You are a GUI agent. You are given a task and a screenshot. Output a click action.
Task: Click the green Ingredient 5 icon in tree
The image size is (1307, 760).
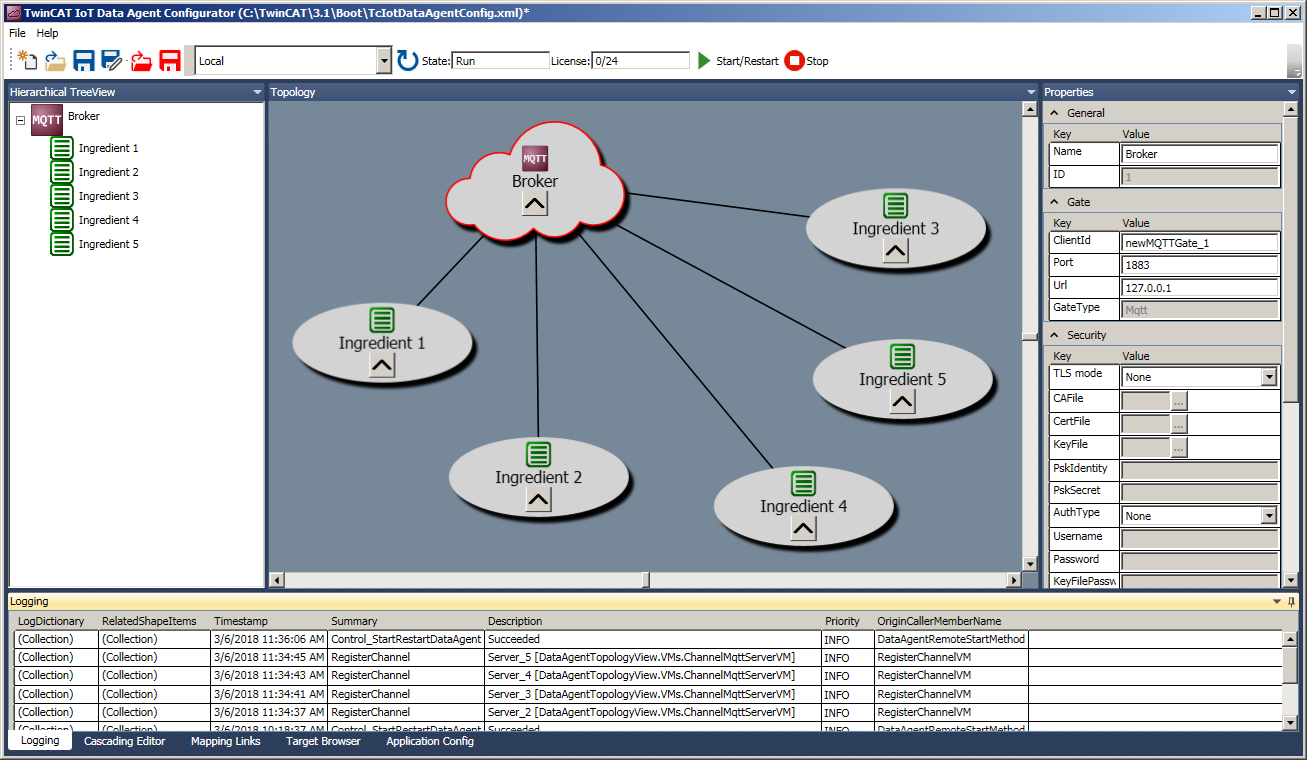62,244
